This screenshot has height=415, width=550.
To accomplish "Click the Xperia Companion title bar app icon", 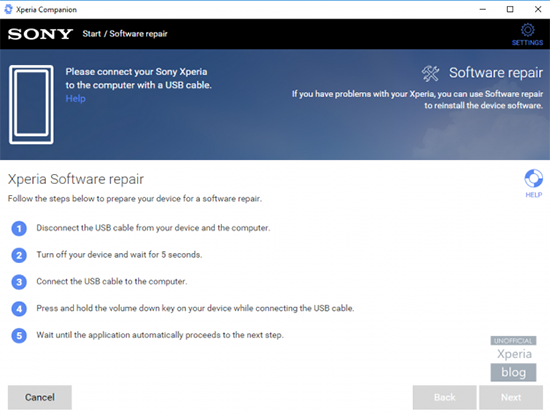I will coord(8,9).
